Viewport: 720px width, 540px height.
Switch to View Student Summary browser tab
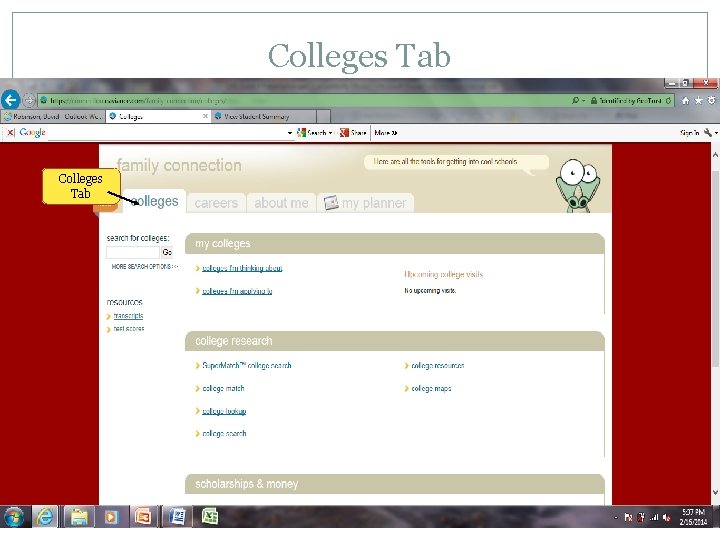pyautogui.click(x=263, y=116)
